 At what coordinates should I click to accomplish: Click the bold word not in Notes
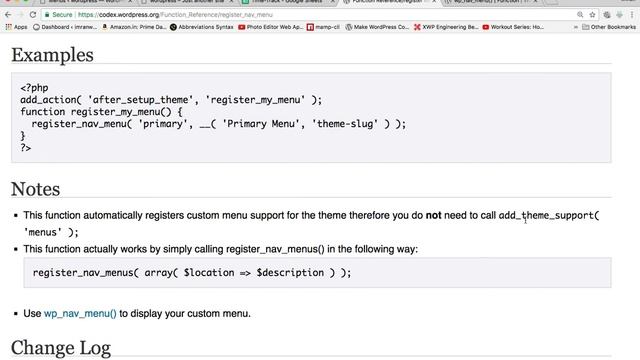pos(433,215)
